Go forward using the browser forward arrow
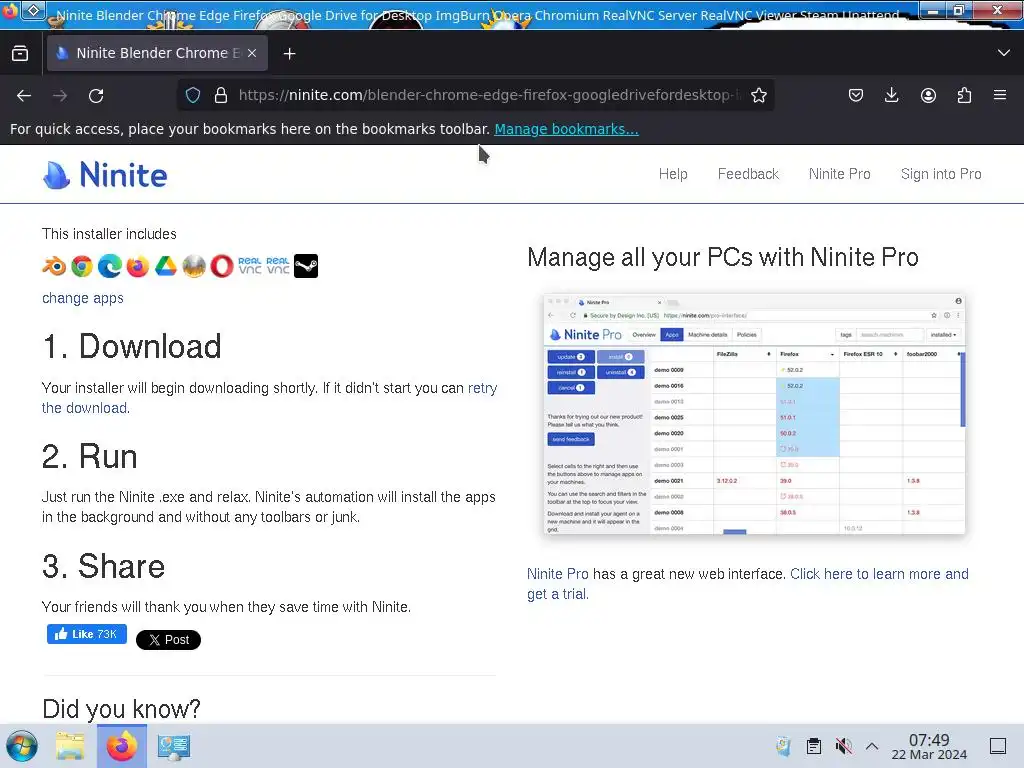This screenshot has height=768, width=1024. 60,96
